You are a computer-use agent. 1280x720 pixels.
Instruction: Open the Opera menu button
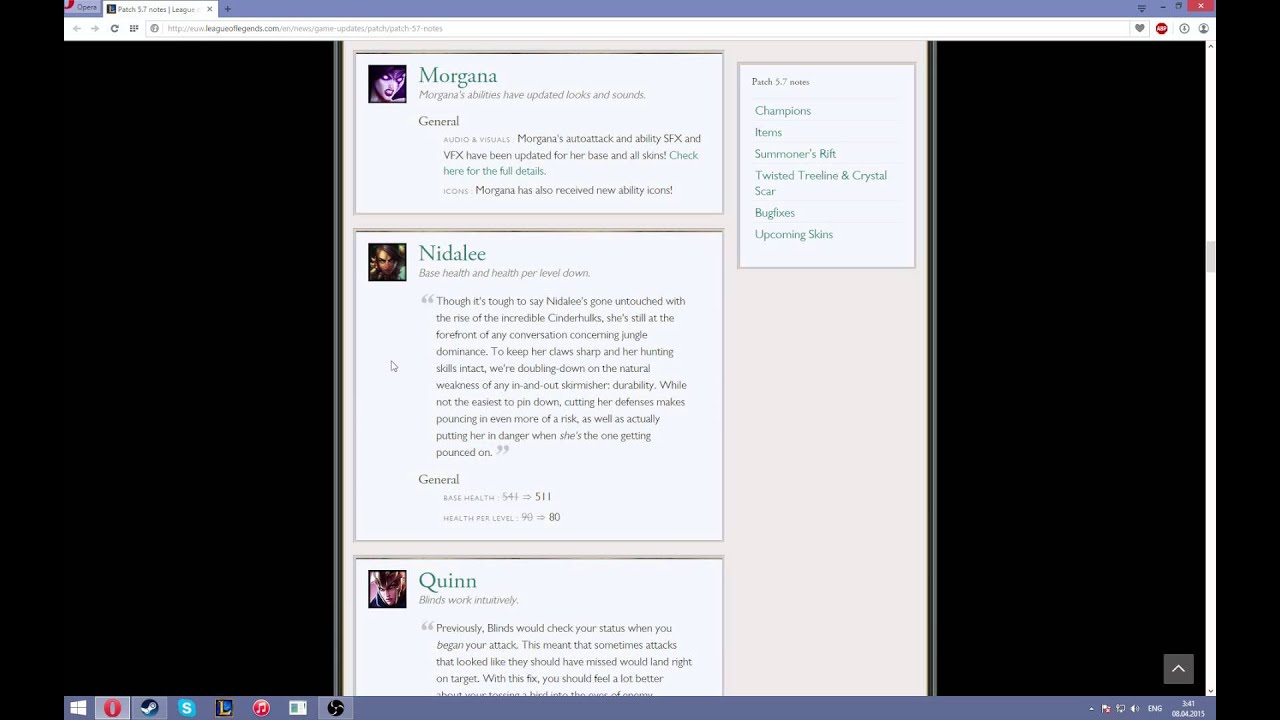coord(82,8)
